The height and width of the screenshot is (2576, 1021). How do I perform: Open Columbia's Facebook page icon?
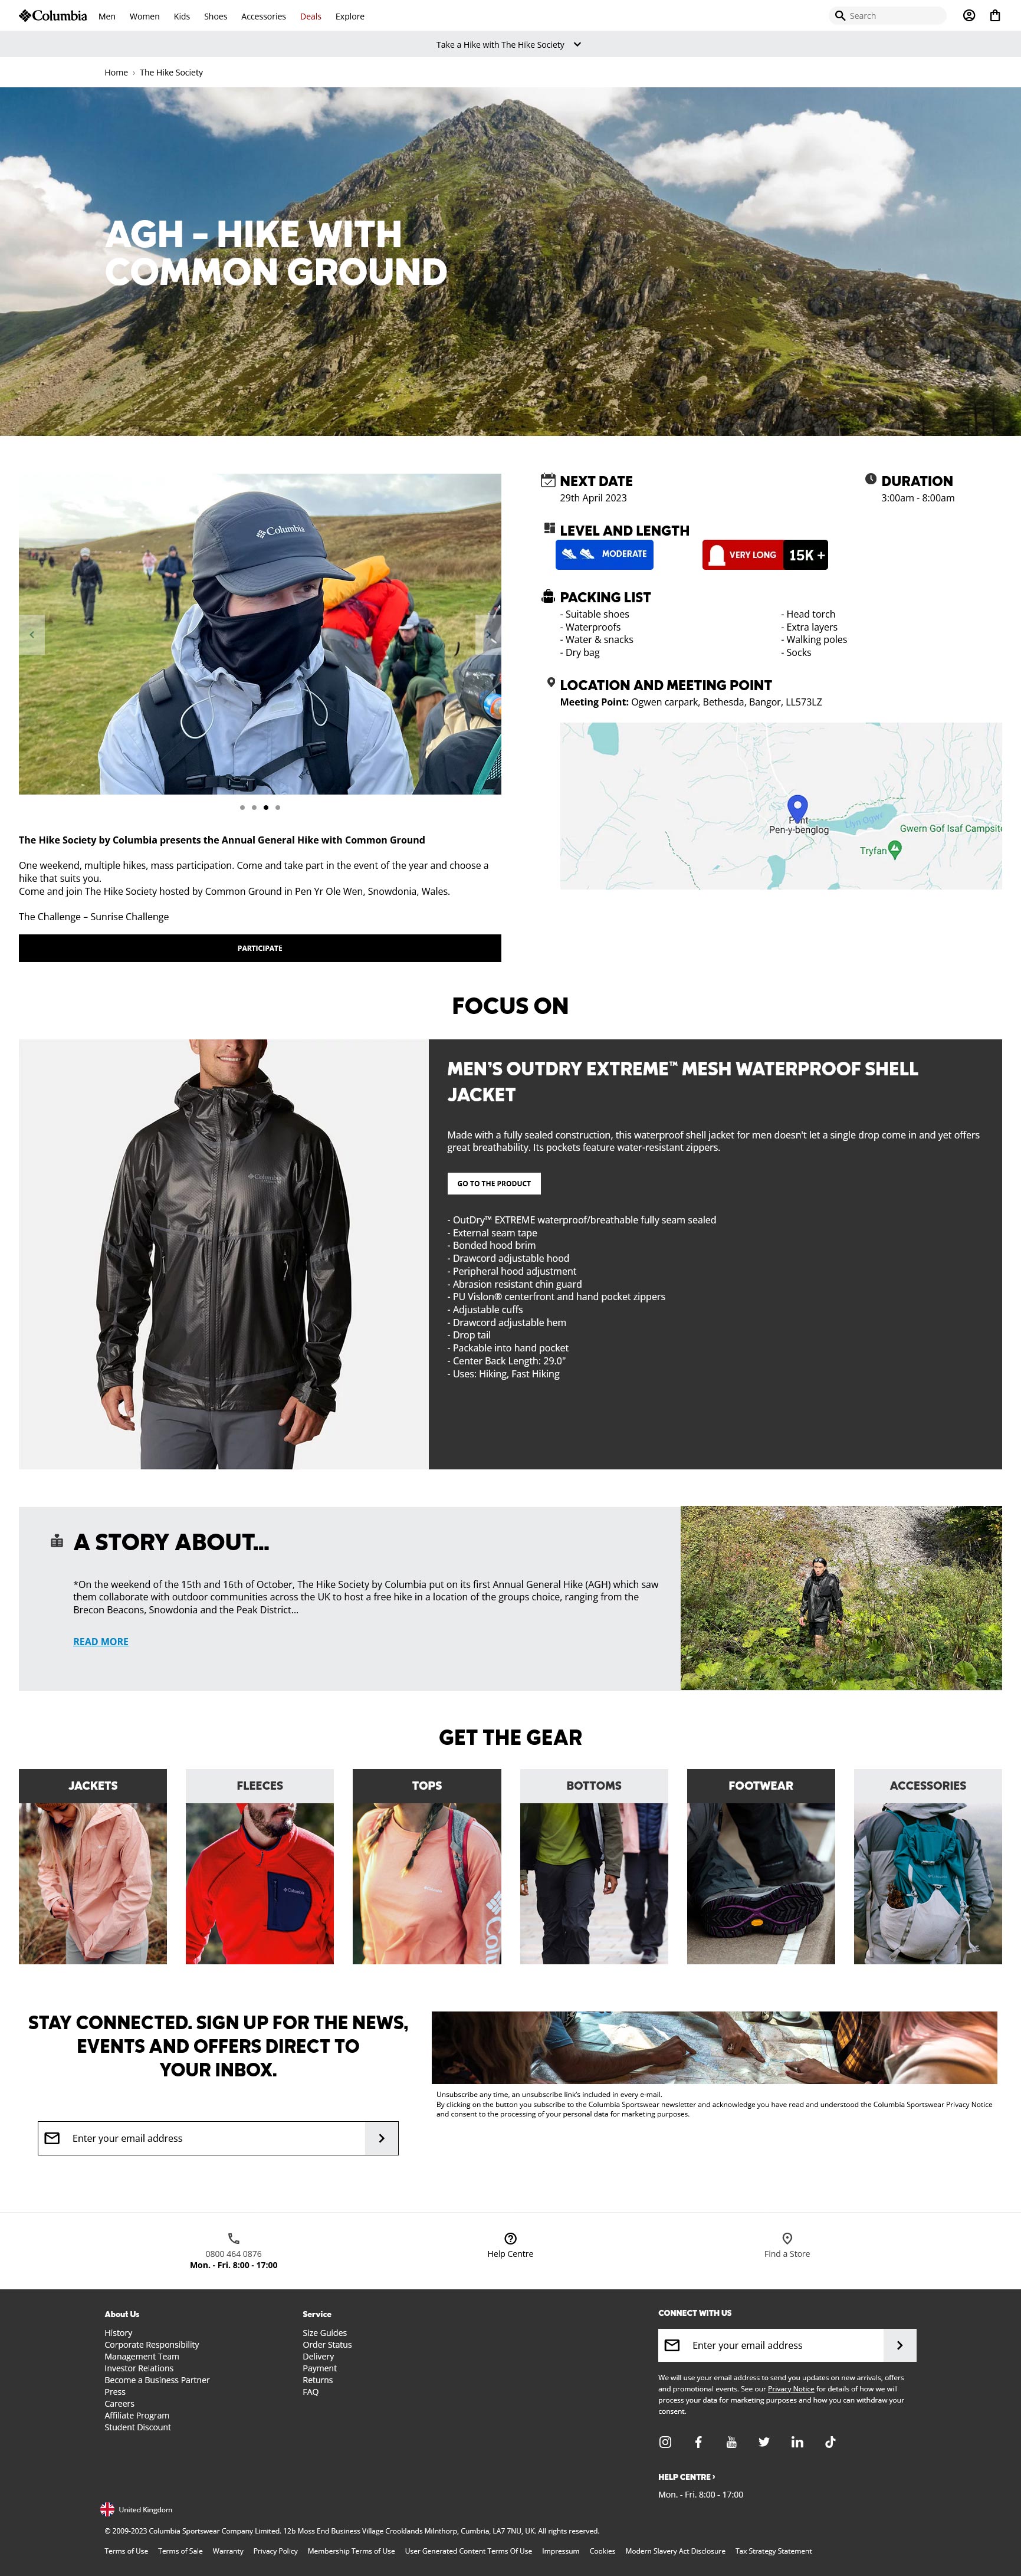click(698, 2441)
